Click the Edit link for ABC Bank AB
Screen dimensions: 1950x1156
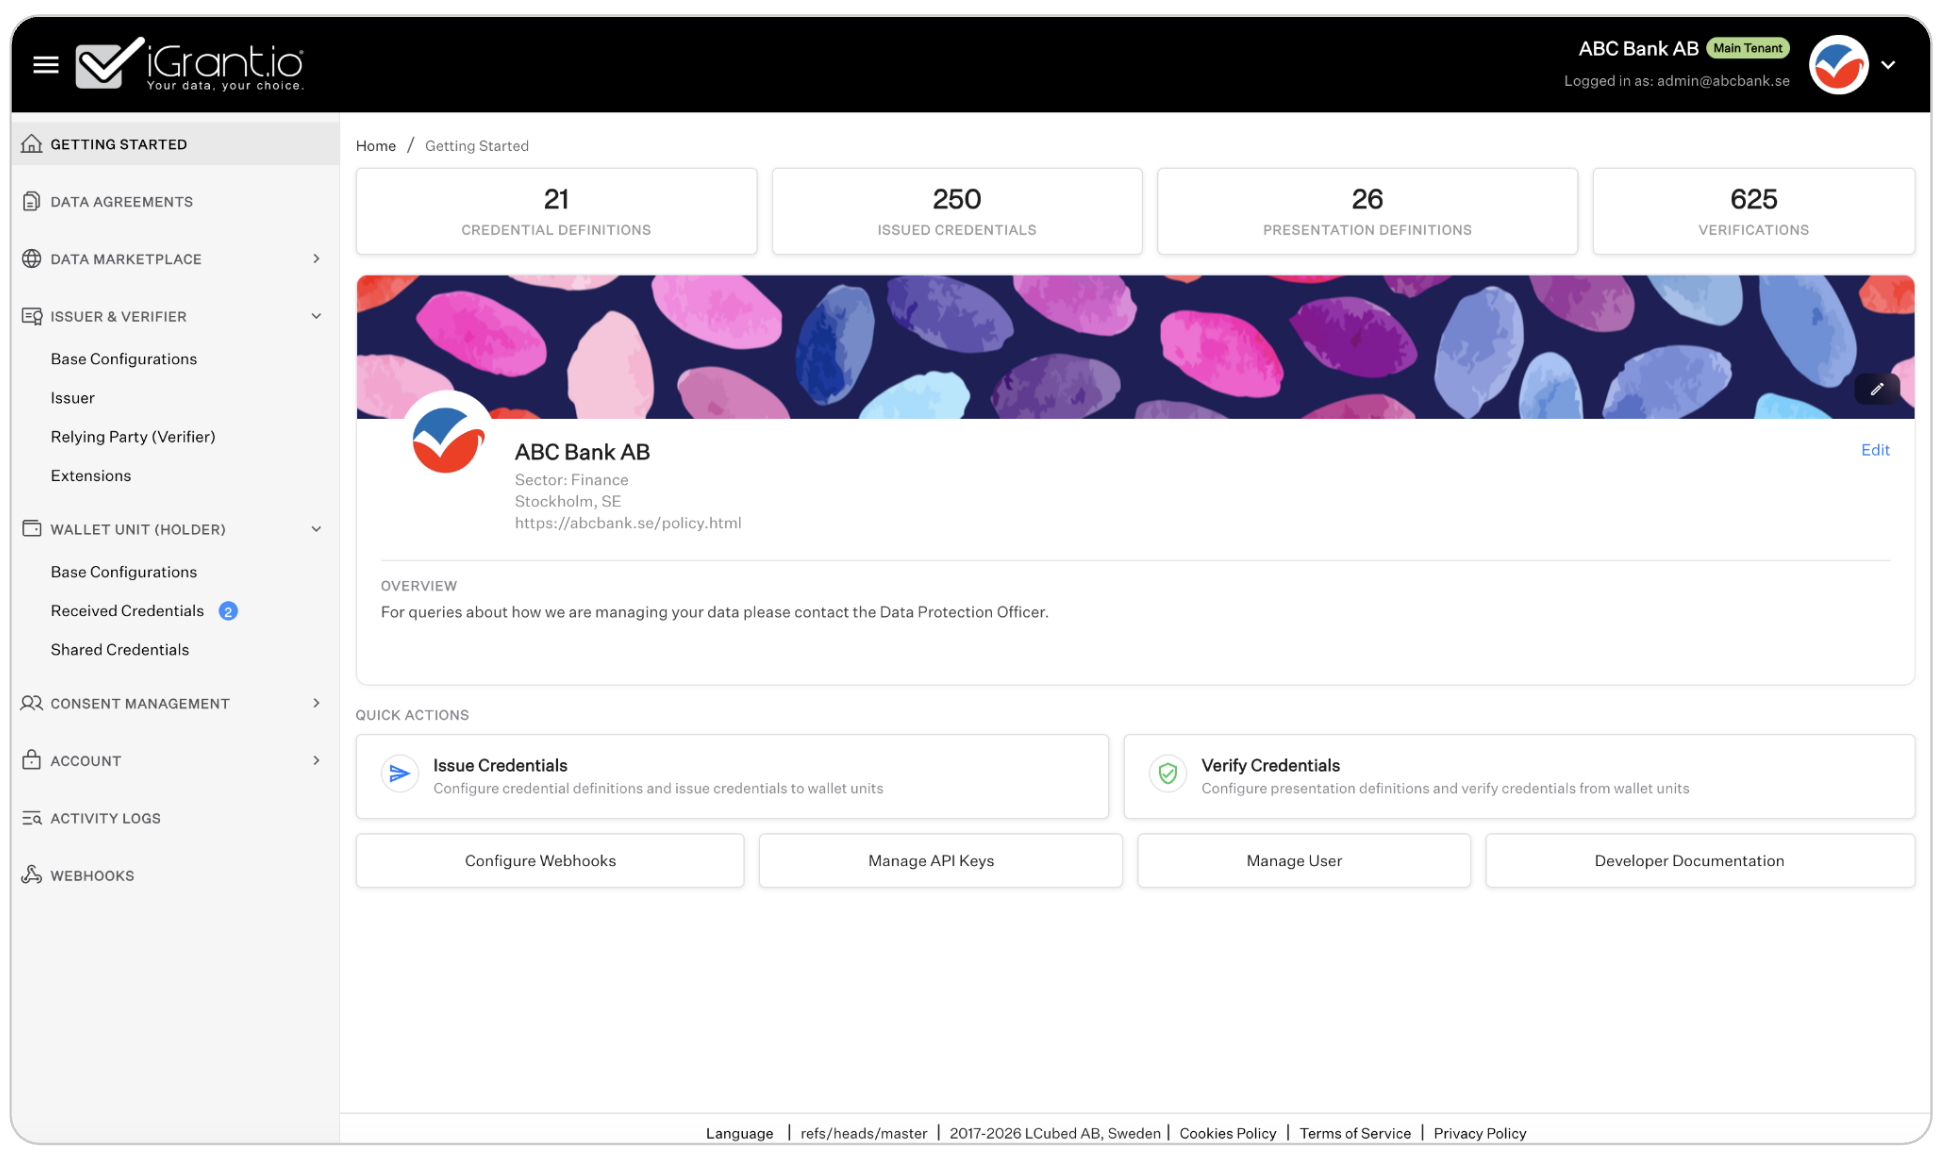click(x=1875, y=450)
